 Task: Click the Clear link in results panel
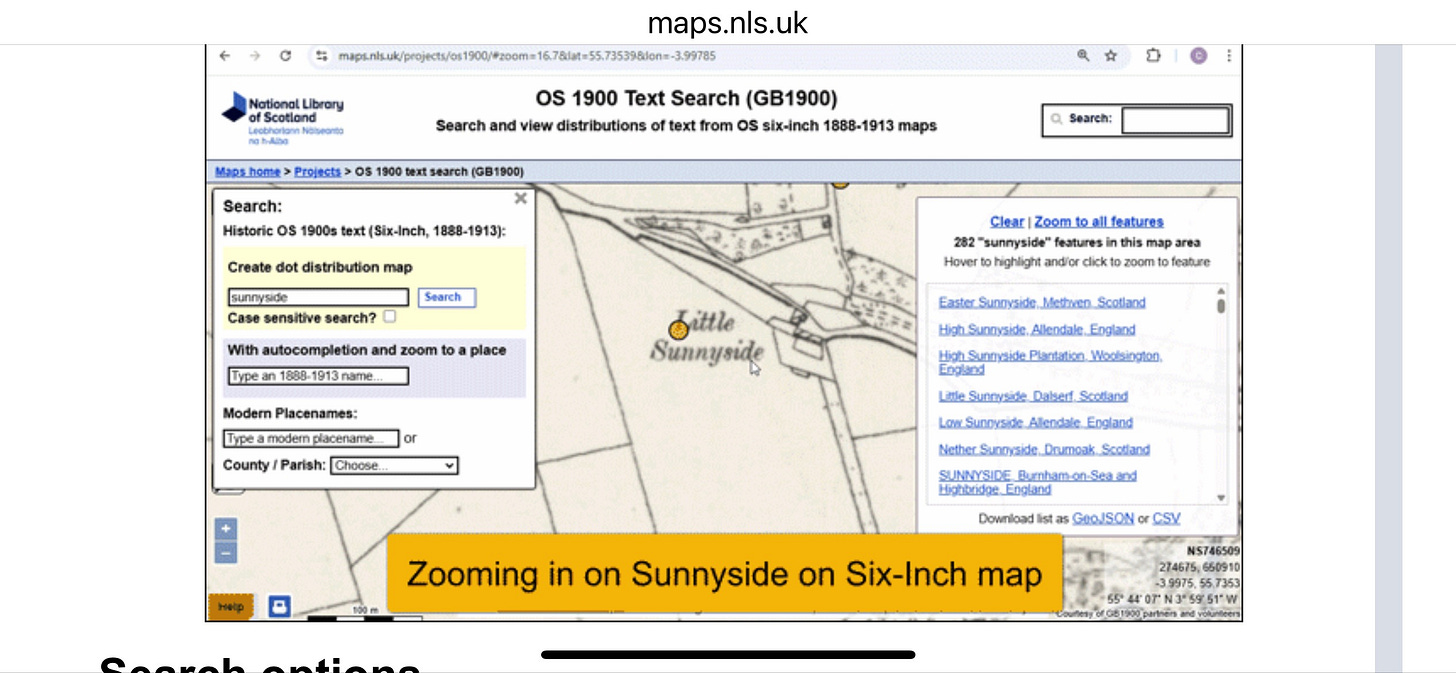click(1007, 222)
